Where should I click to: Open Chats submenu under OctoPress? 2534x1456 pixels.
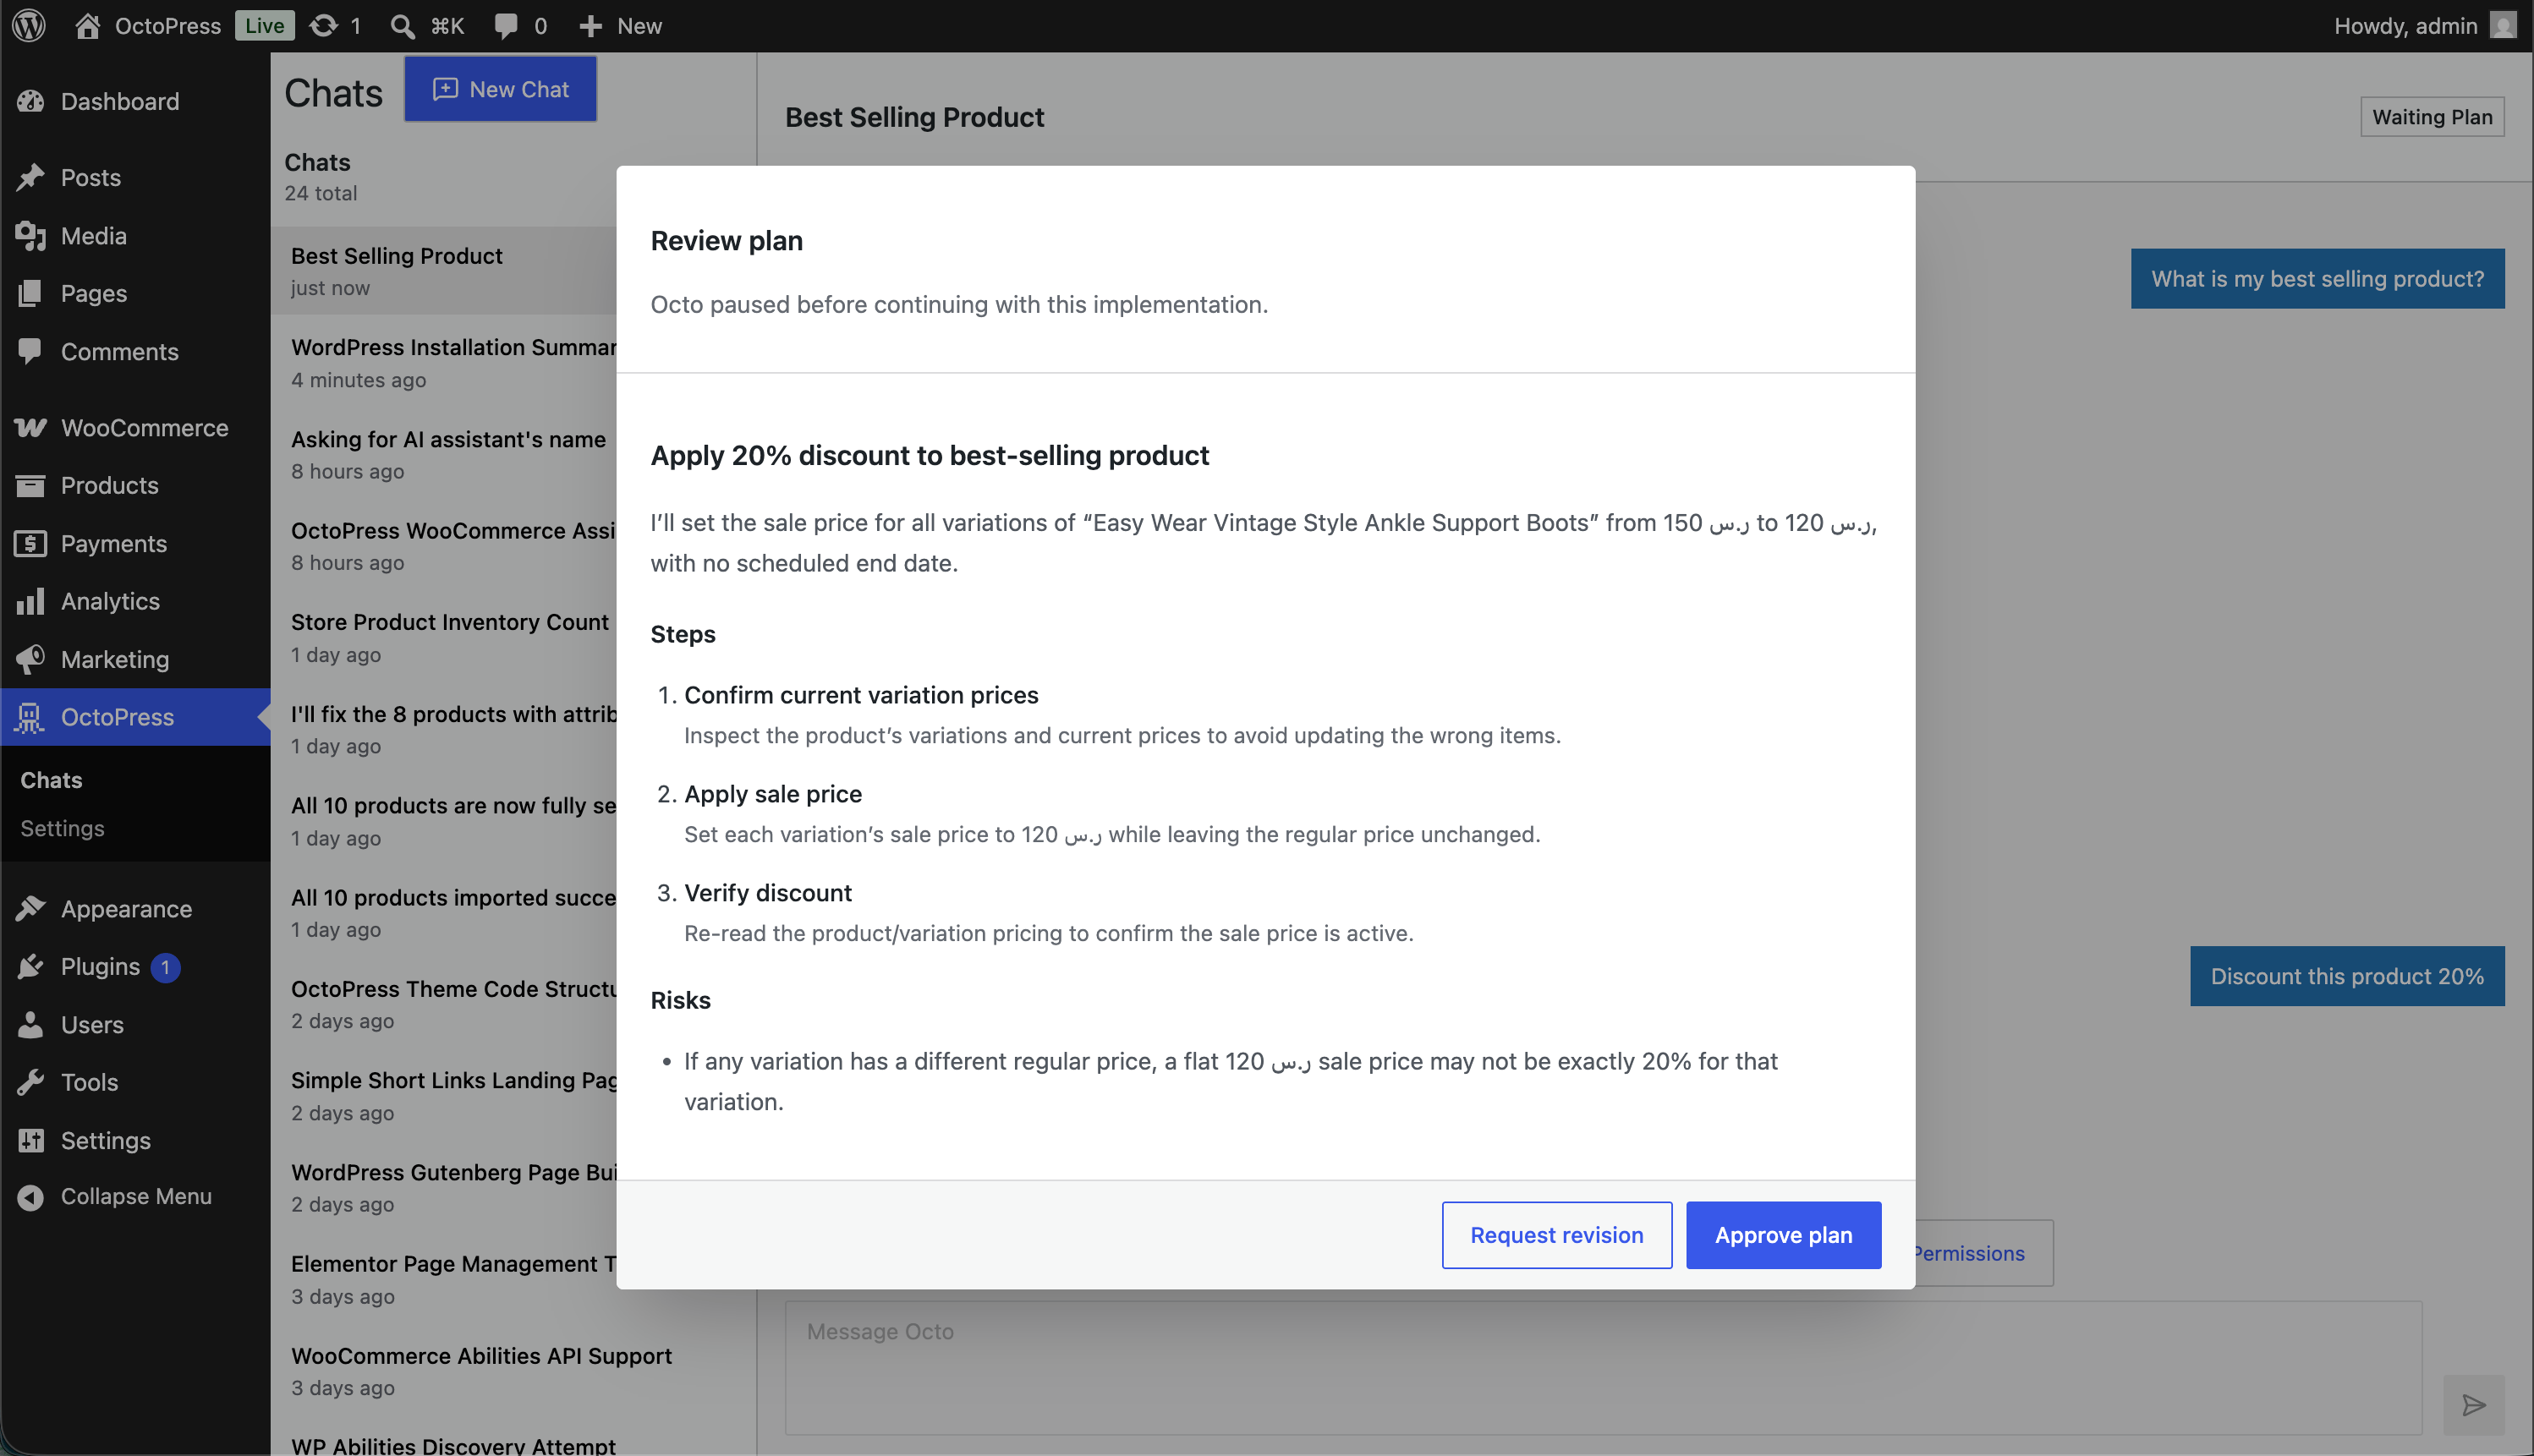(51, 780)
